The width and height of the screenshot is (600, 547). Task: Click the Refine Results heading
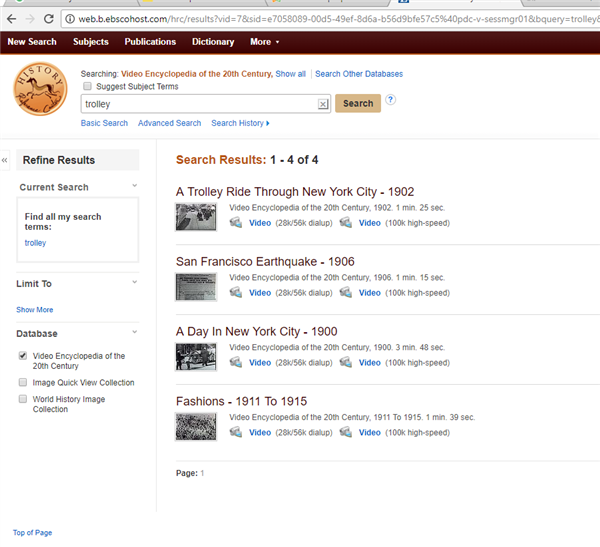click(x=59, y=160)
